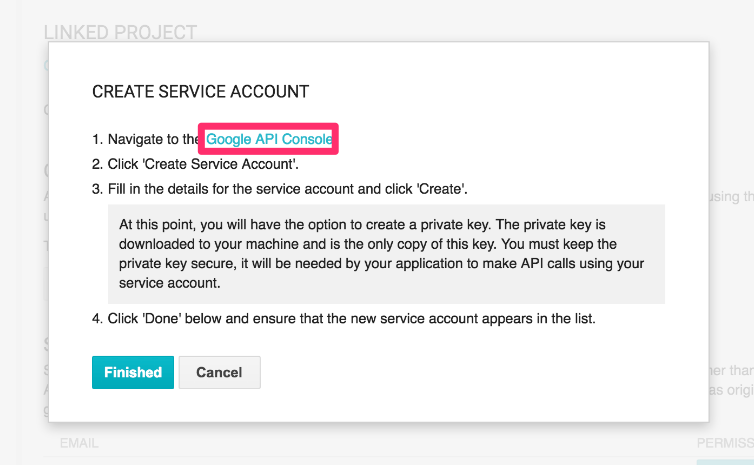
Task: Click the EMAIL column header behind dialog
Action: click(79, 442)
